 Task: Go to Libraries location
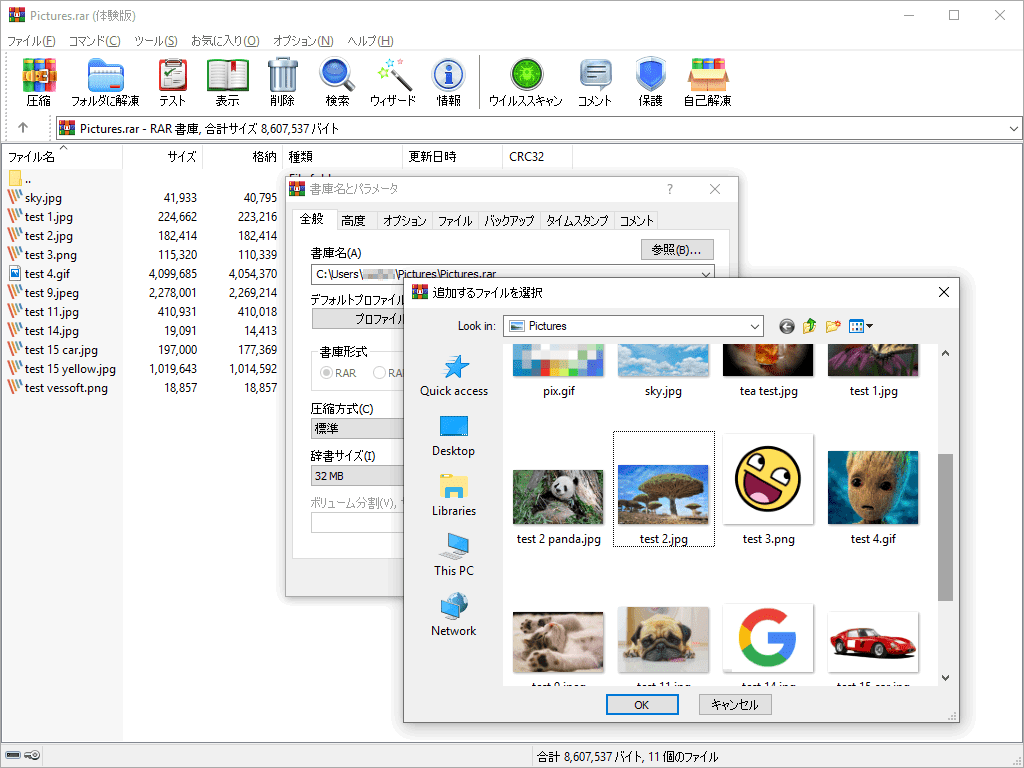point(454,496)
